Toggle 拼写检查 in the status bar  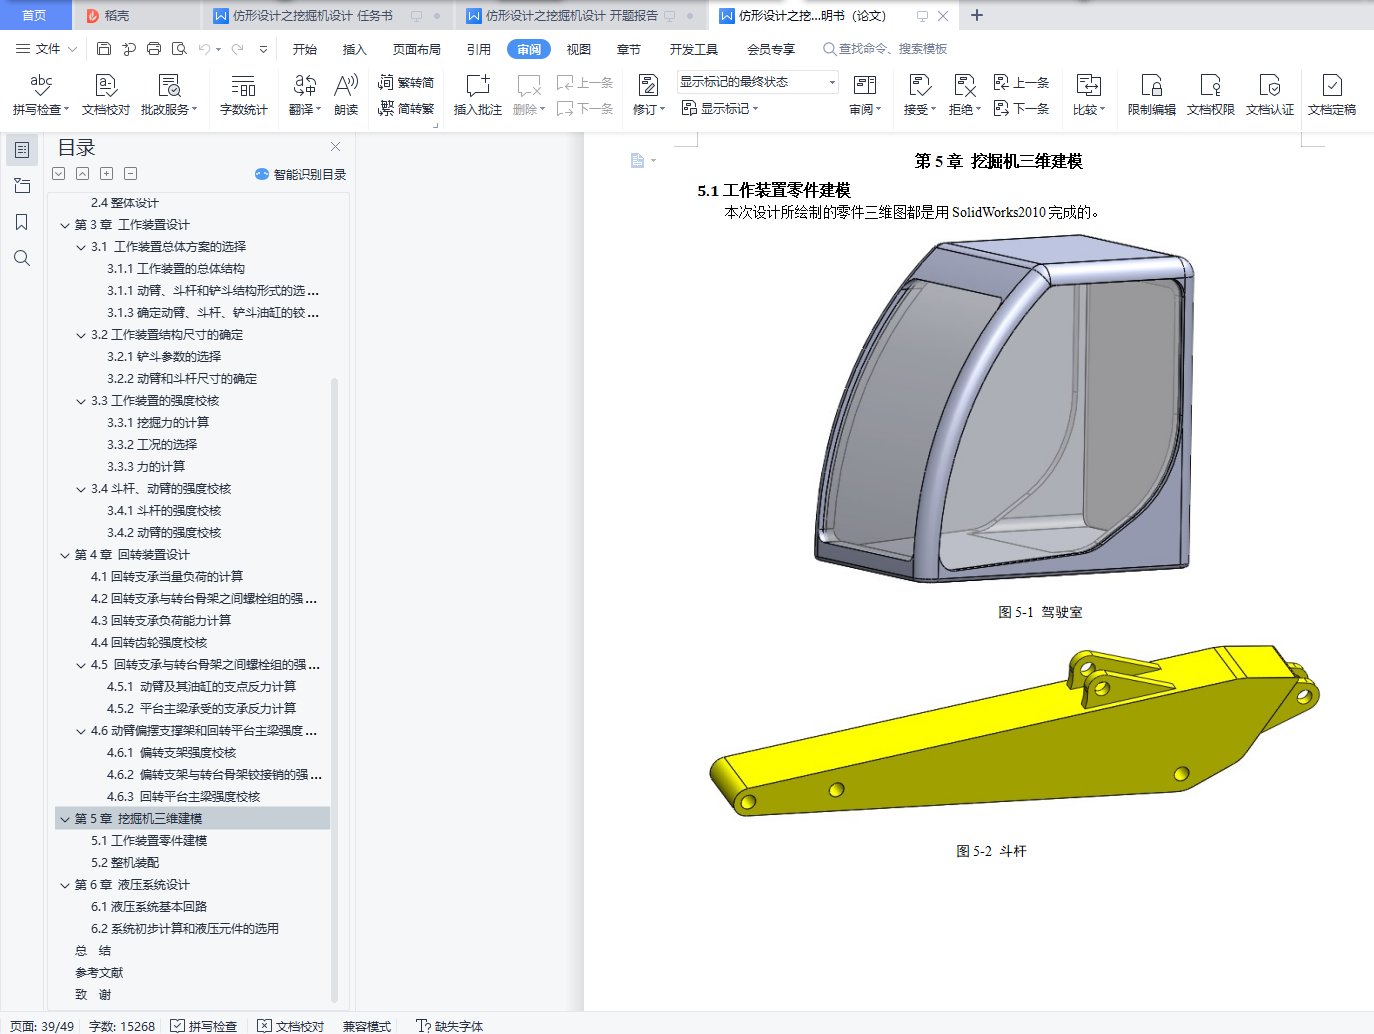[x=203, y=1026]
